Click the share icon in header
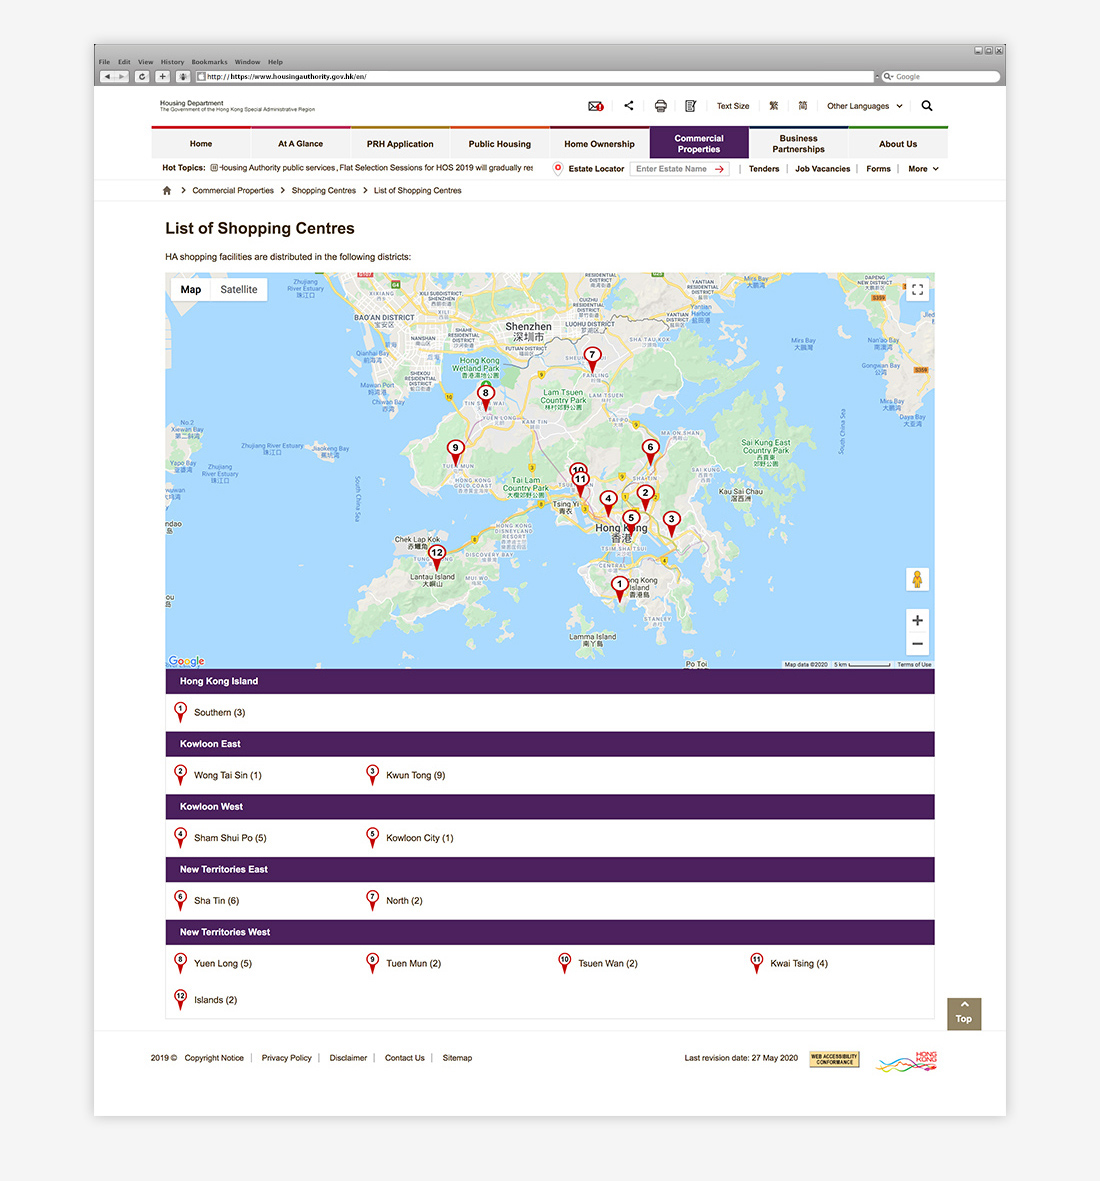Screen dimensions: 1100x1181 pos(629,105)
